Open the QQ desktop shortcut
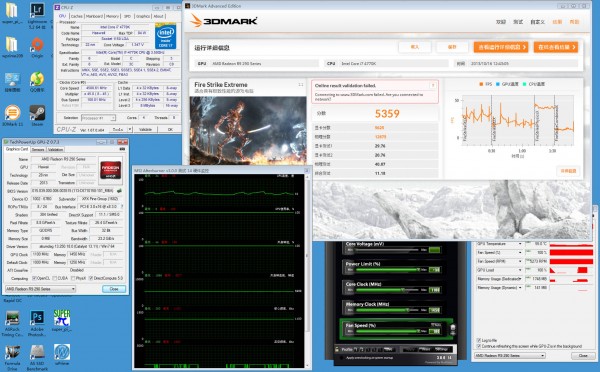This screenshot has height=372, width=600. [37, 82]
